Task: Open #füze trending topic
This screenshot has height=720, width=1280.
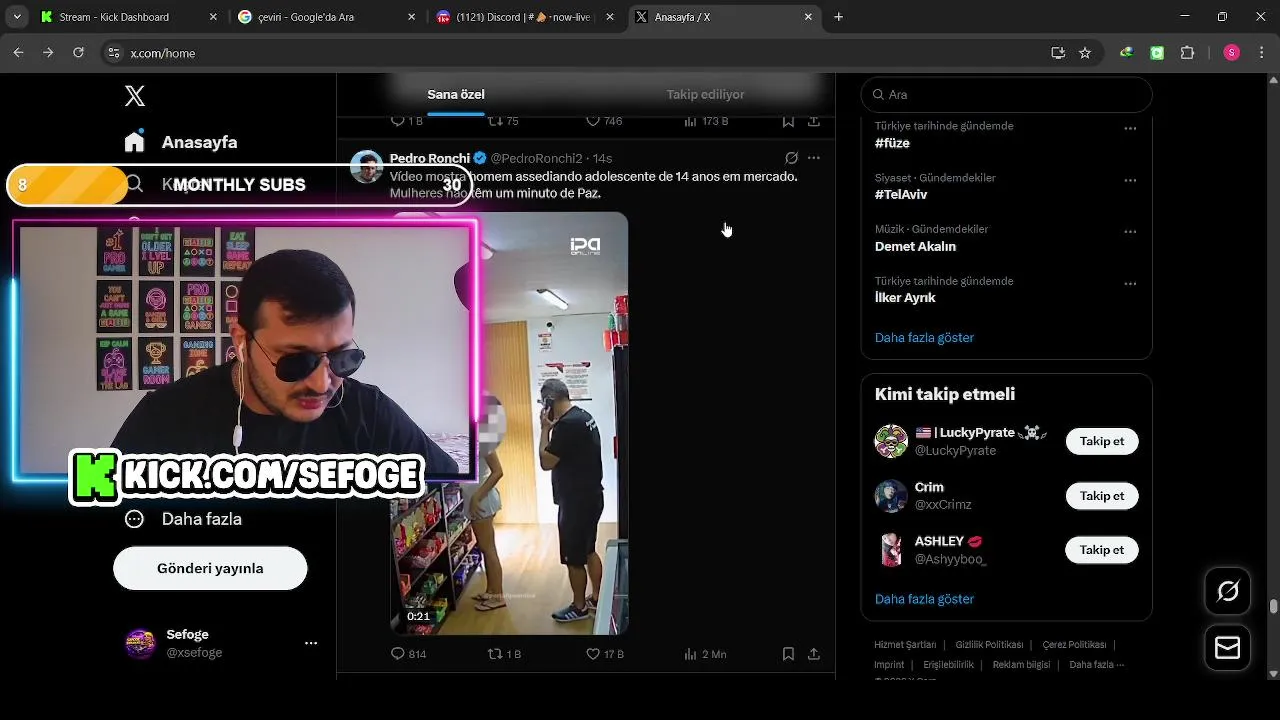Action: point(892,143)
